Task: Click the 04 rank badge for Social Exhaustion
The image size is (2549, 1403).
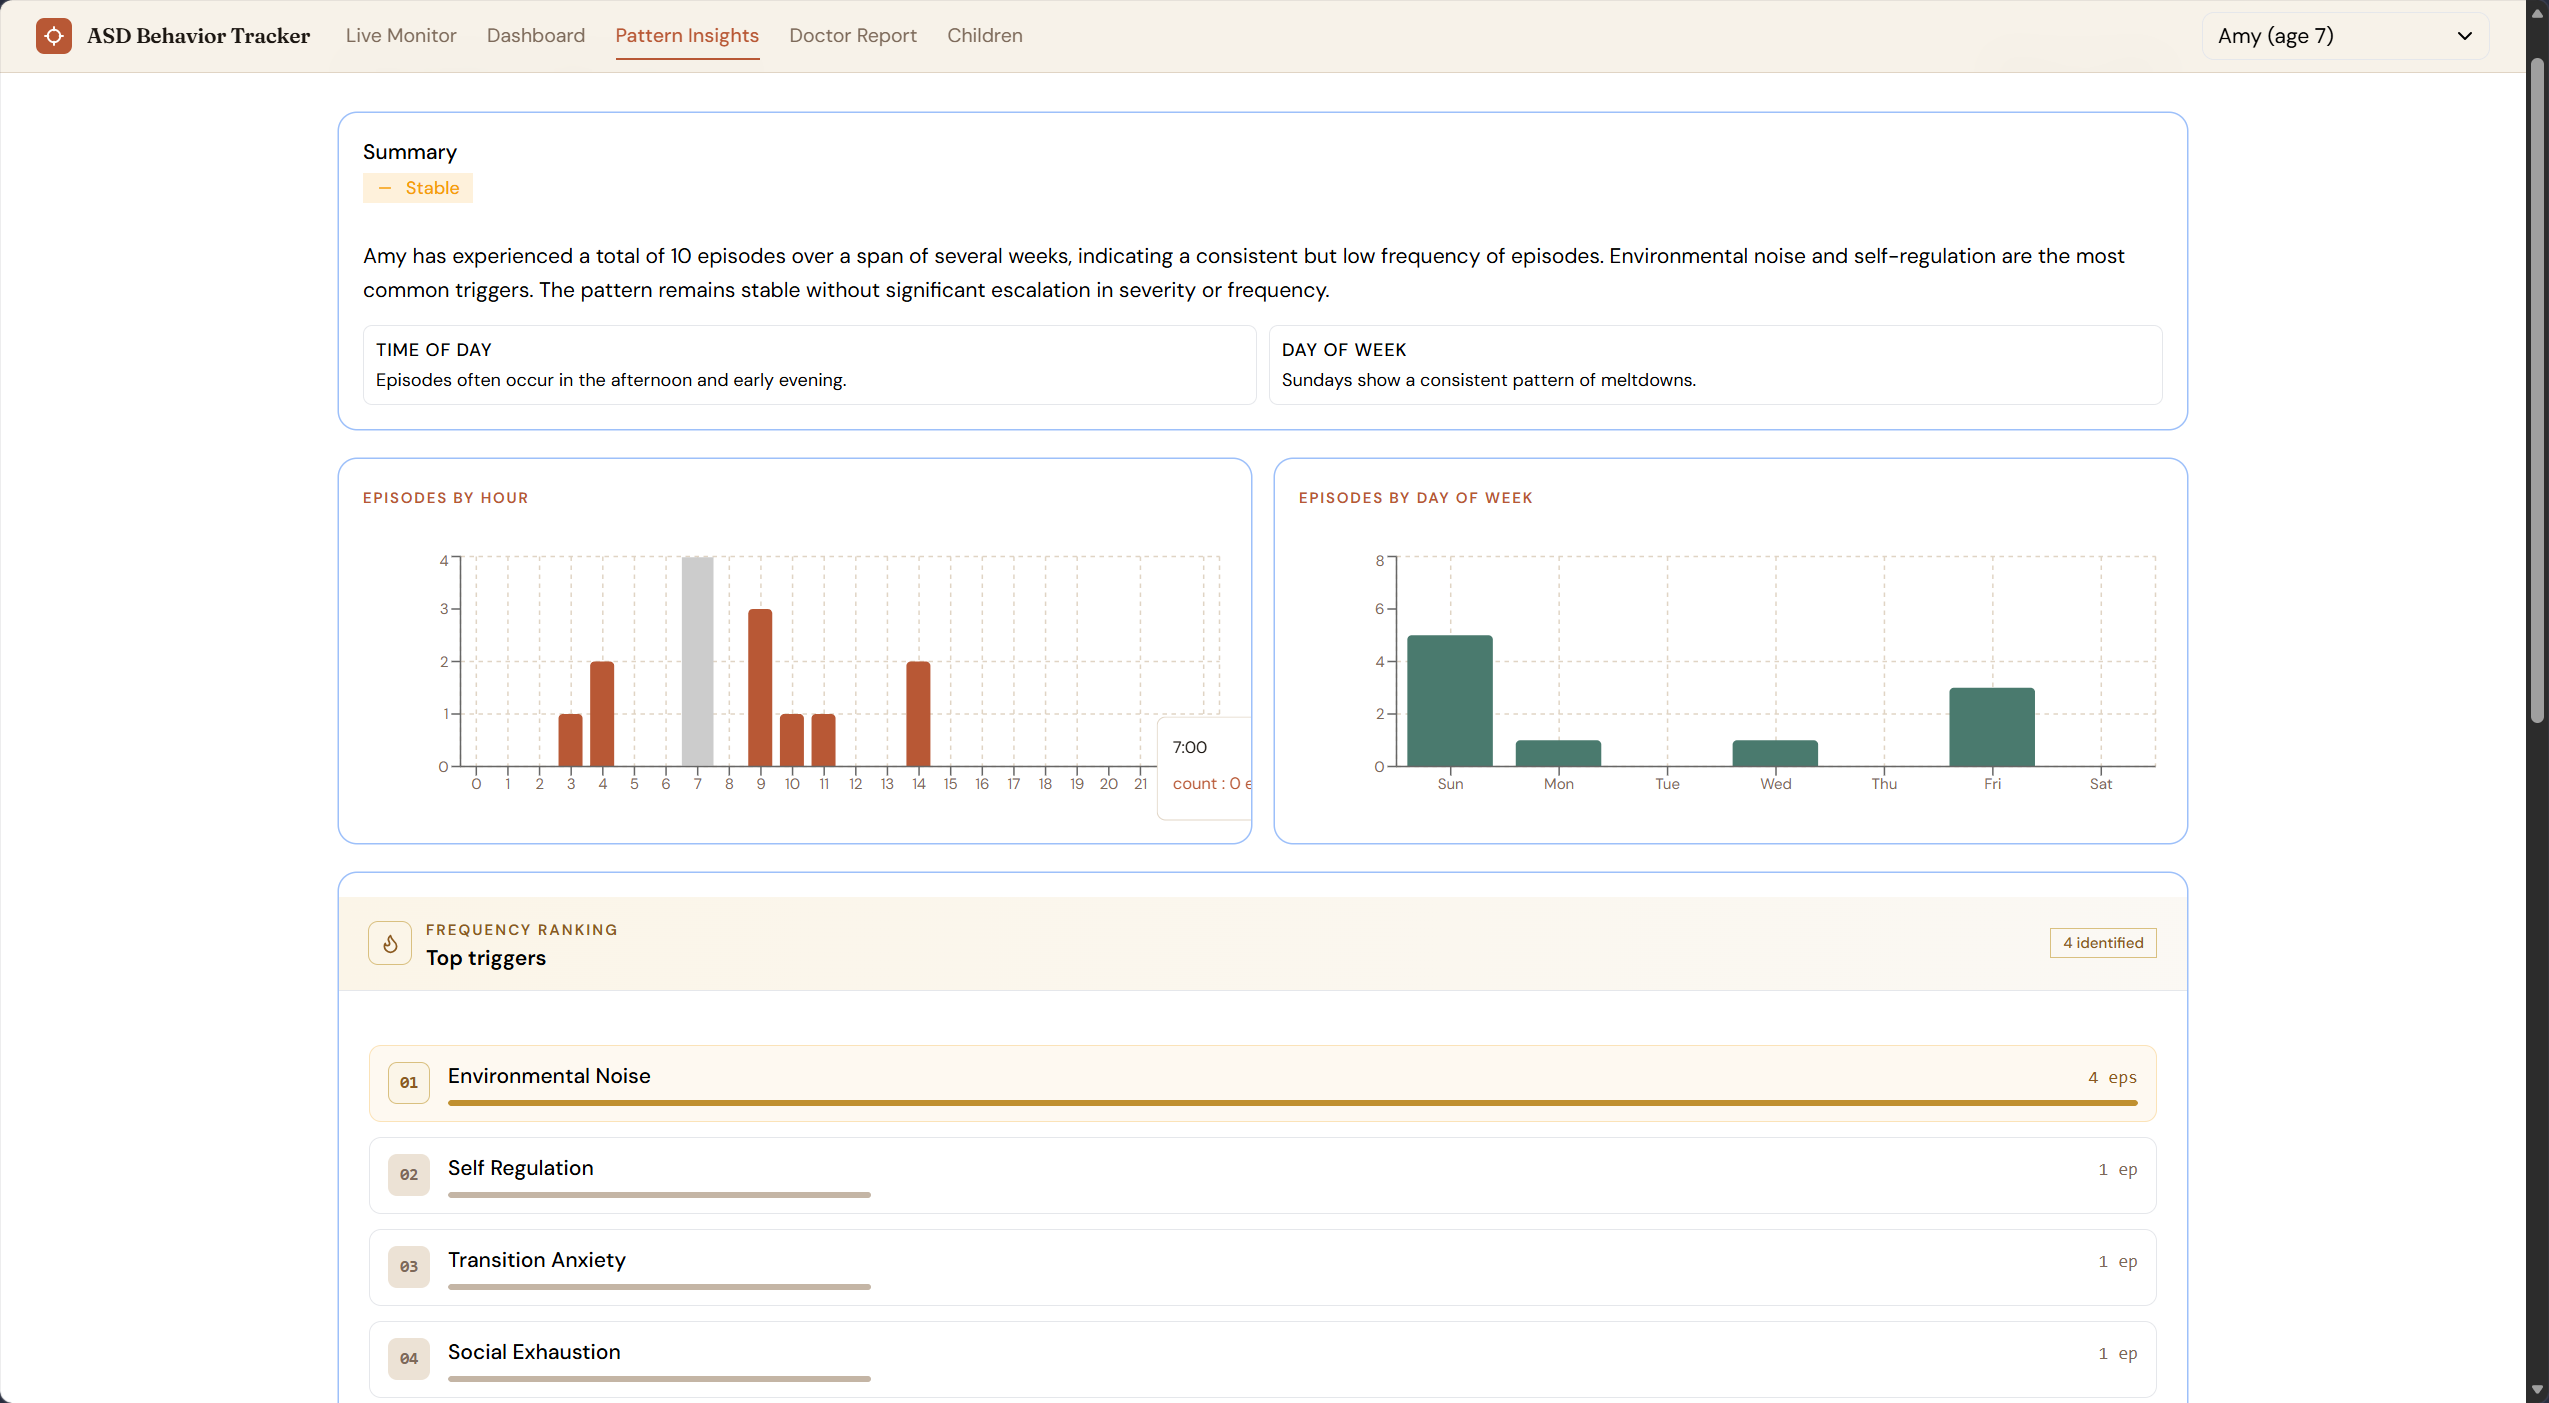Action: [x=408, y=1358]
